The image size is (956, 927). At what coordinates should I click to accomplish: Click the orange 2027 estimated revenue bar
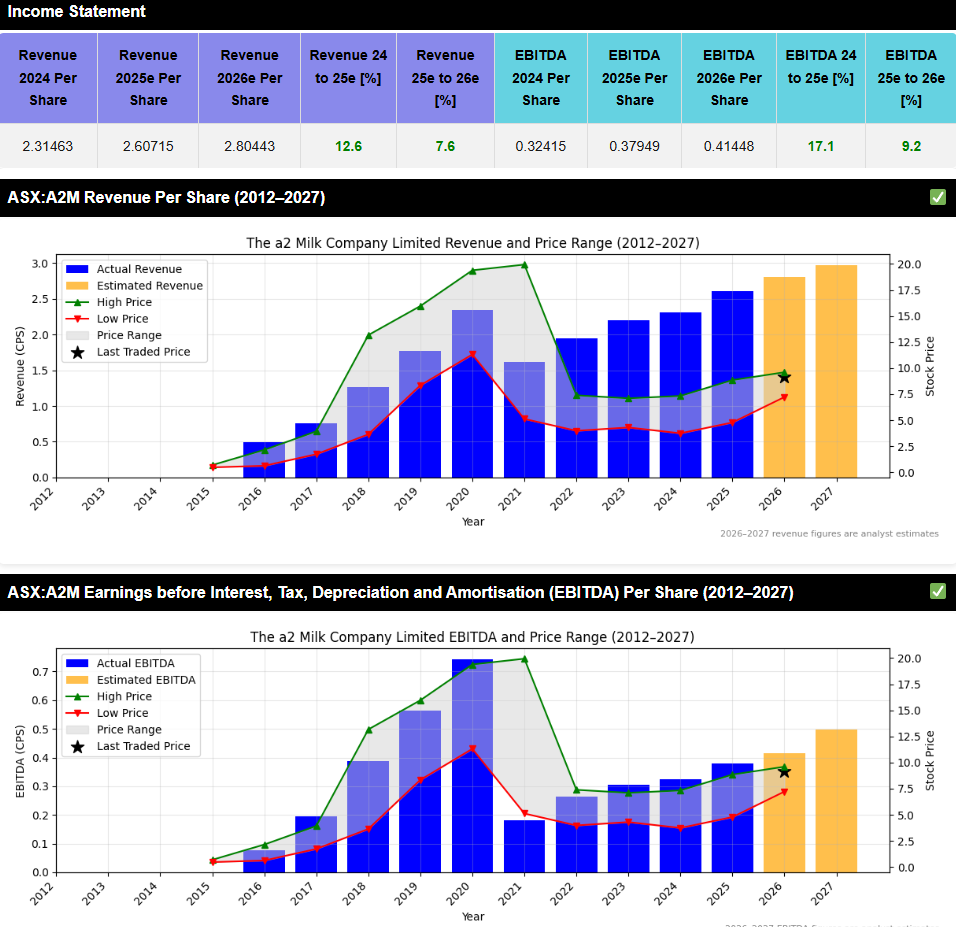coord(836,372)
